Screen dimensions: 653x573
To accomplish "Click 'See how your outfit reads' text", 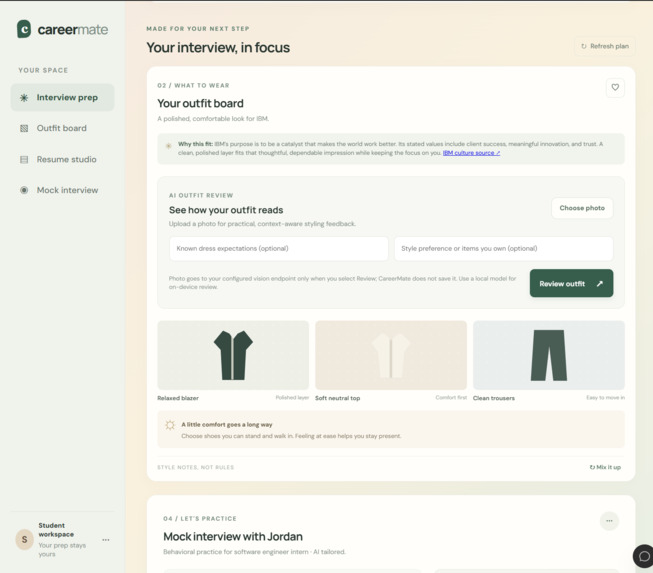I will 226,210.
